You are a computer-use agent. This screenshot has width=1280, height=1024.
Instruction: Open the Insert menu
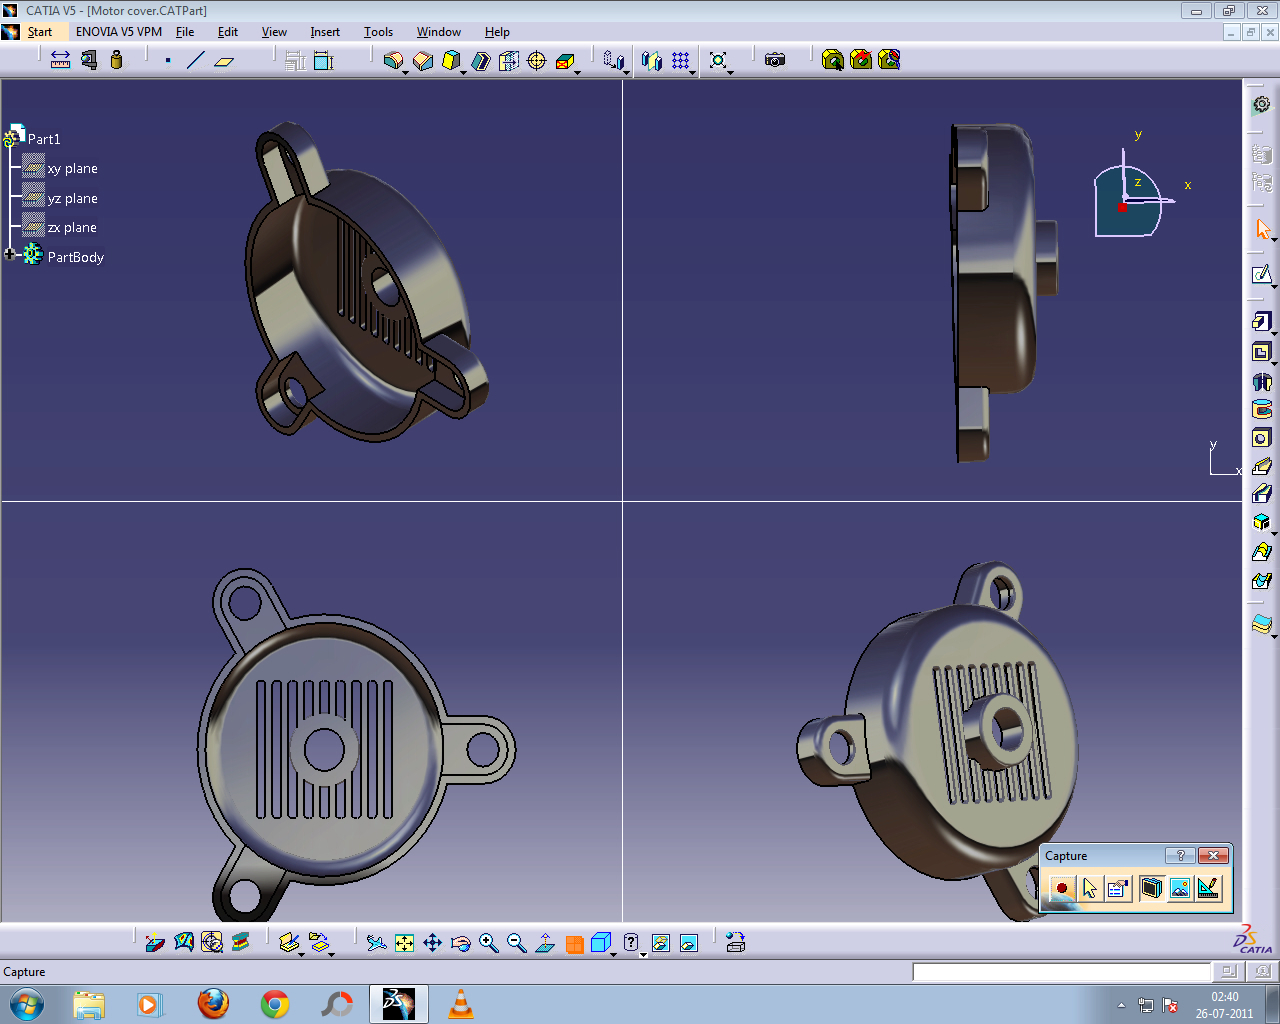pyautogui.click(x=325, y=32)
